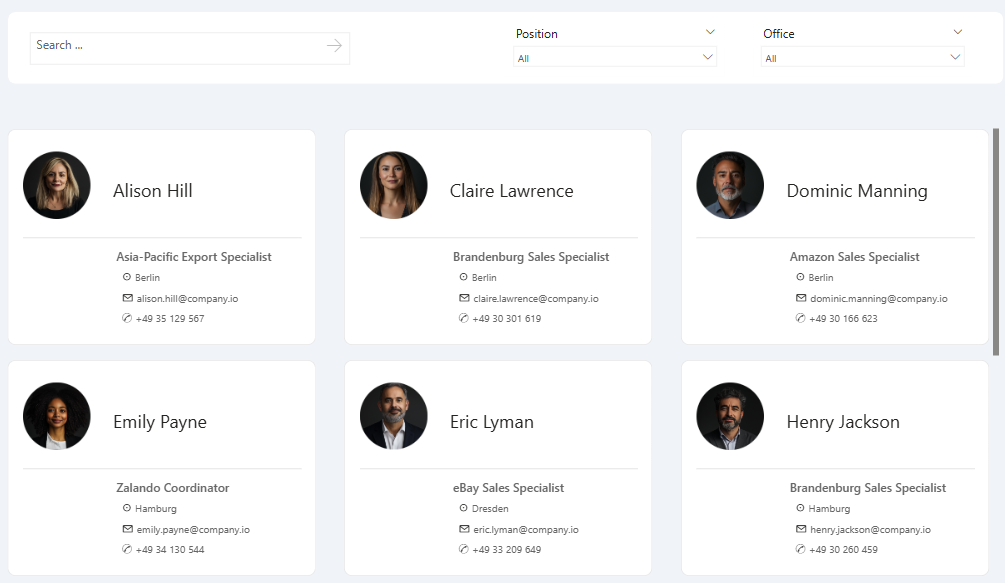Click the location icon next to Hamburg for Henry Jackson
The height and width of the screenshot is (583, 1005).
click(x=800, y=508)
